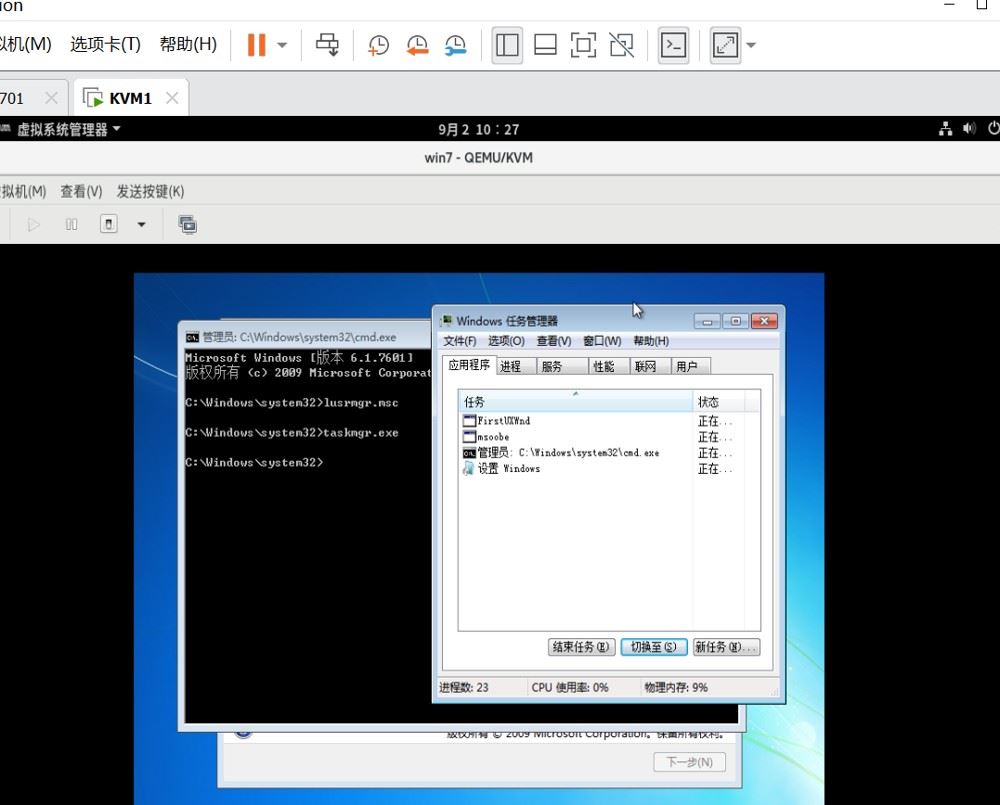Open the 文件(F) menu in Task Manager
1000x805 pixels.
pyautogui.click(x=460, y=341)
